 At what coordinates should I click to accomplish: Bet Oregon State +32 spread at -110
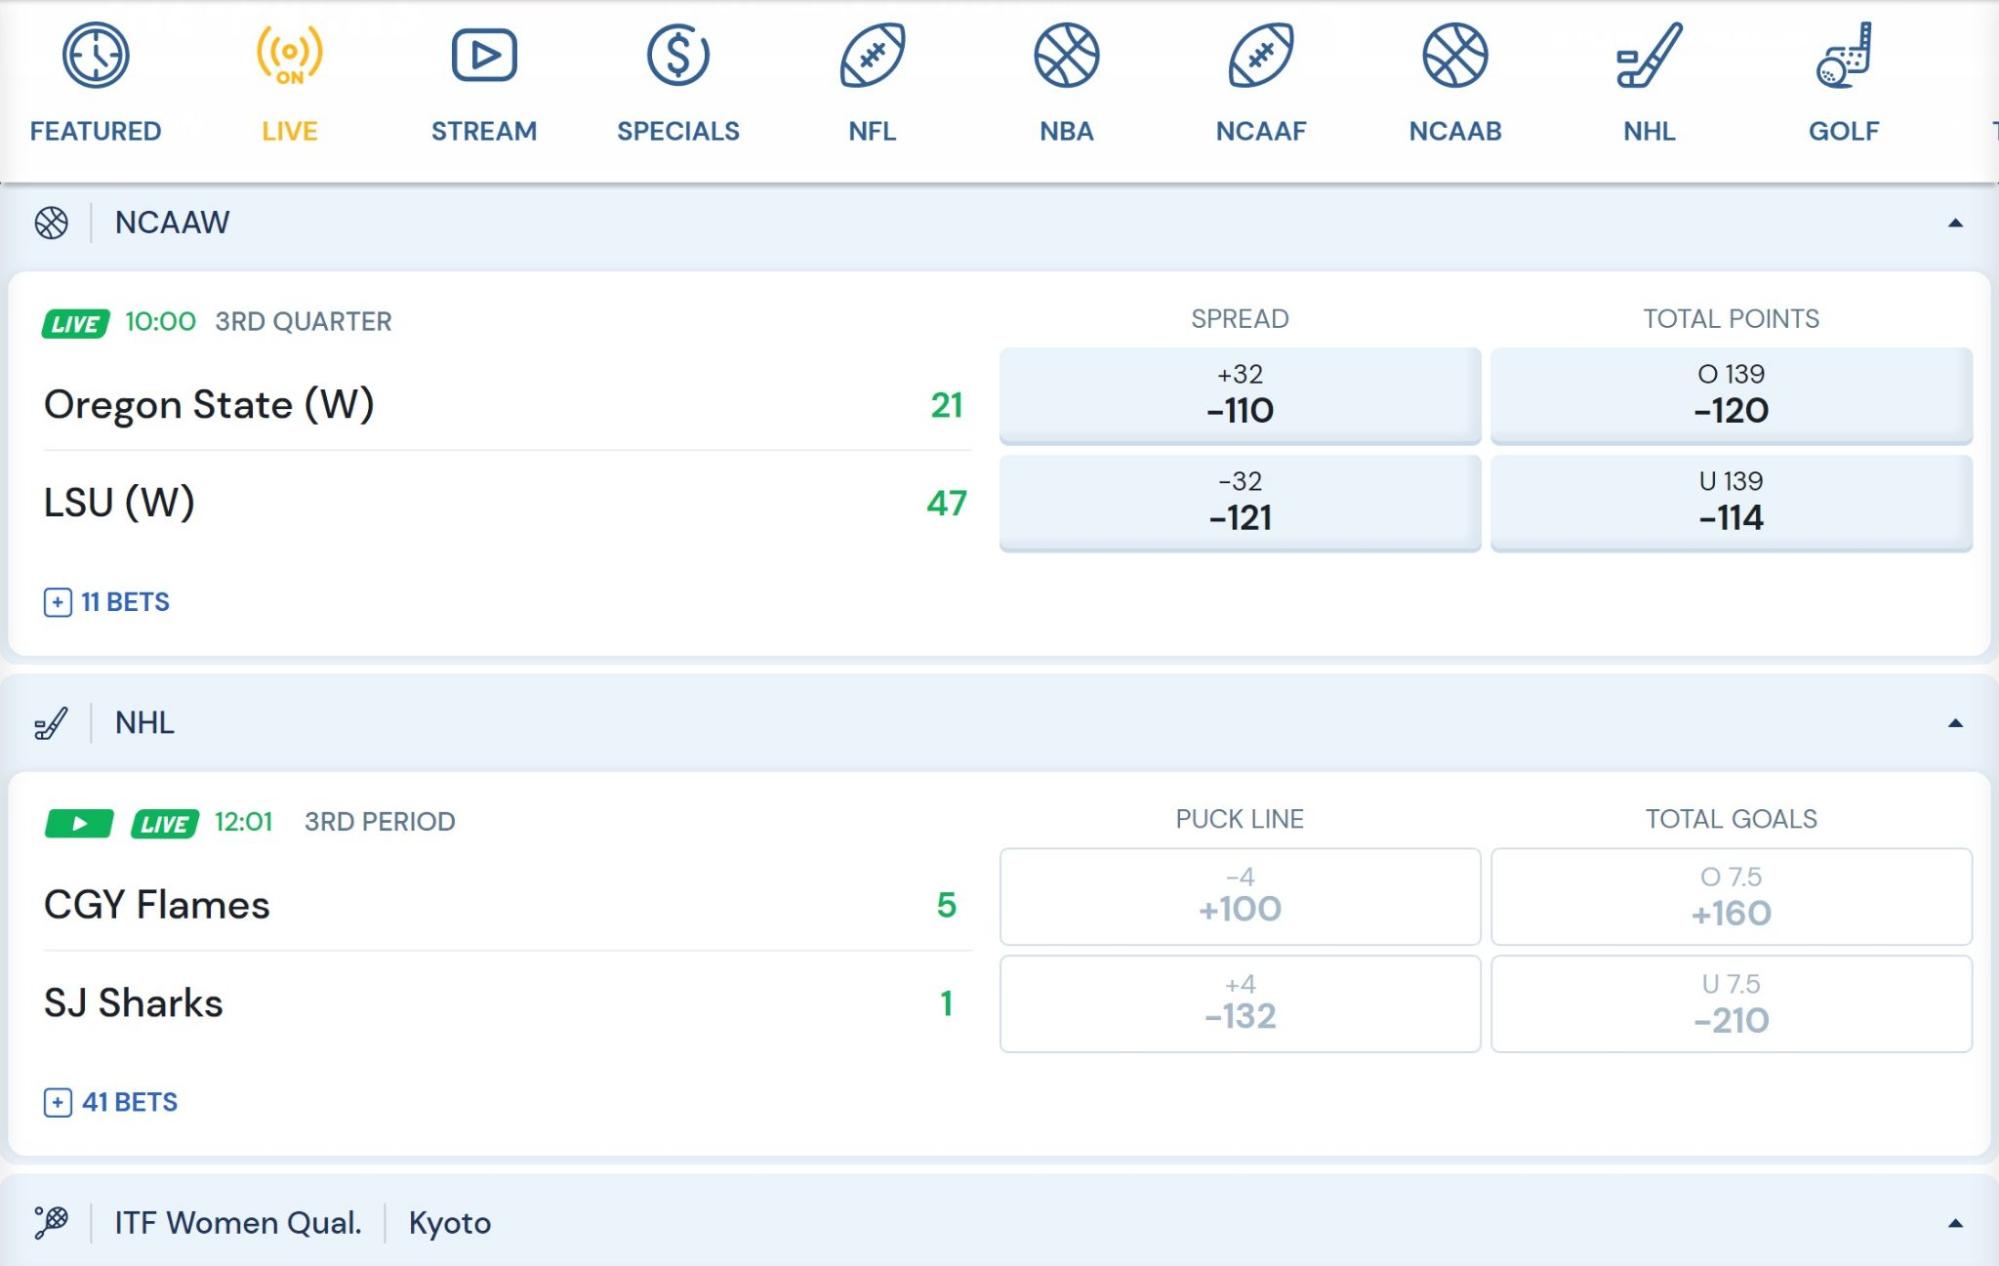(1240, 395)
